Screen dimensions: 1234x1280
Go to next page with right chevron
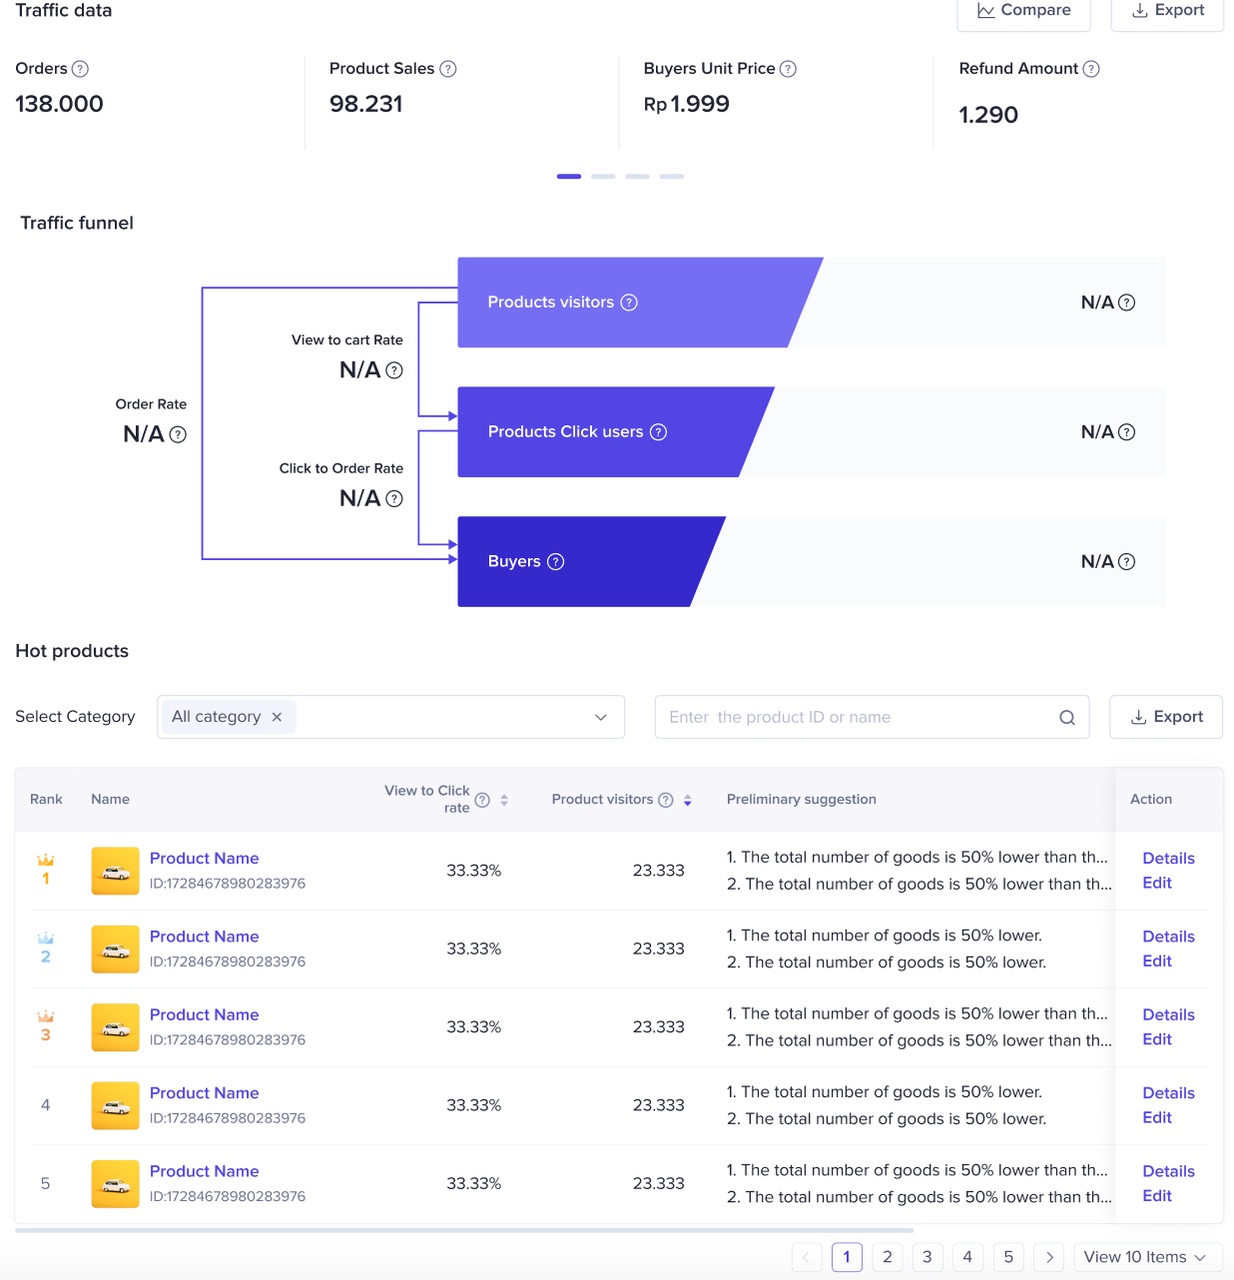tap(1049, 1257)
